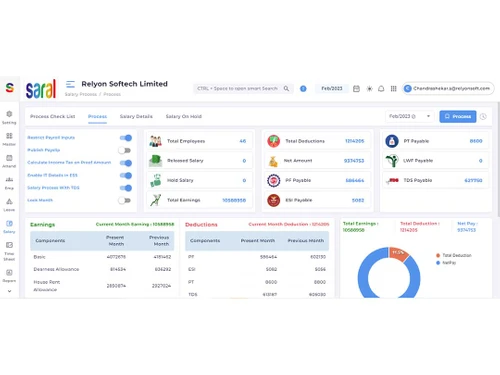Click the Total Employees value 46
The image size is (500, 375).
click(x=243, y=141)
